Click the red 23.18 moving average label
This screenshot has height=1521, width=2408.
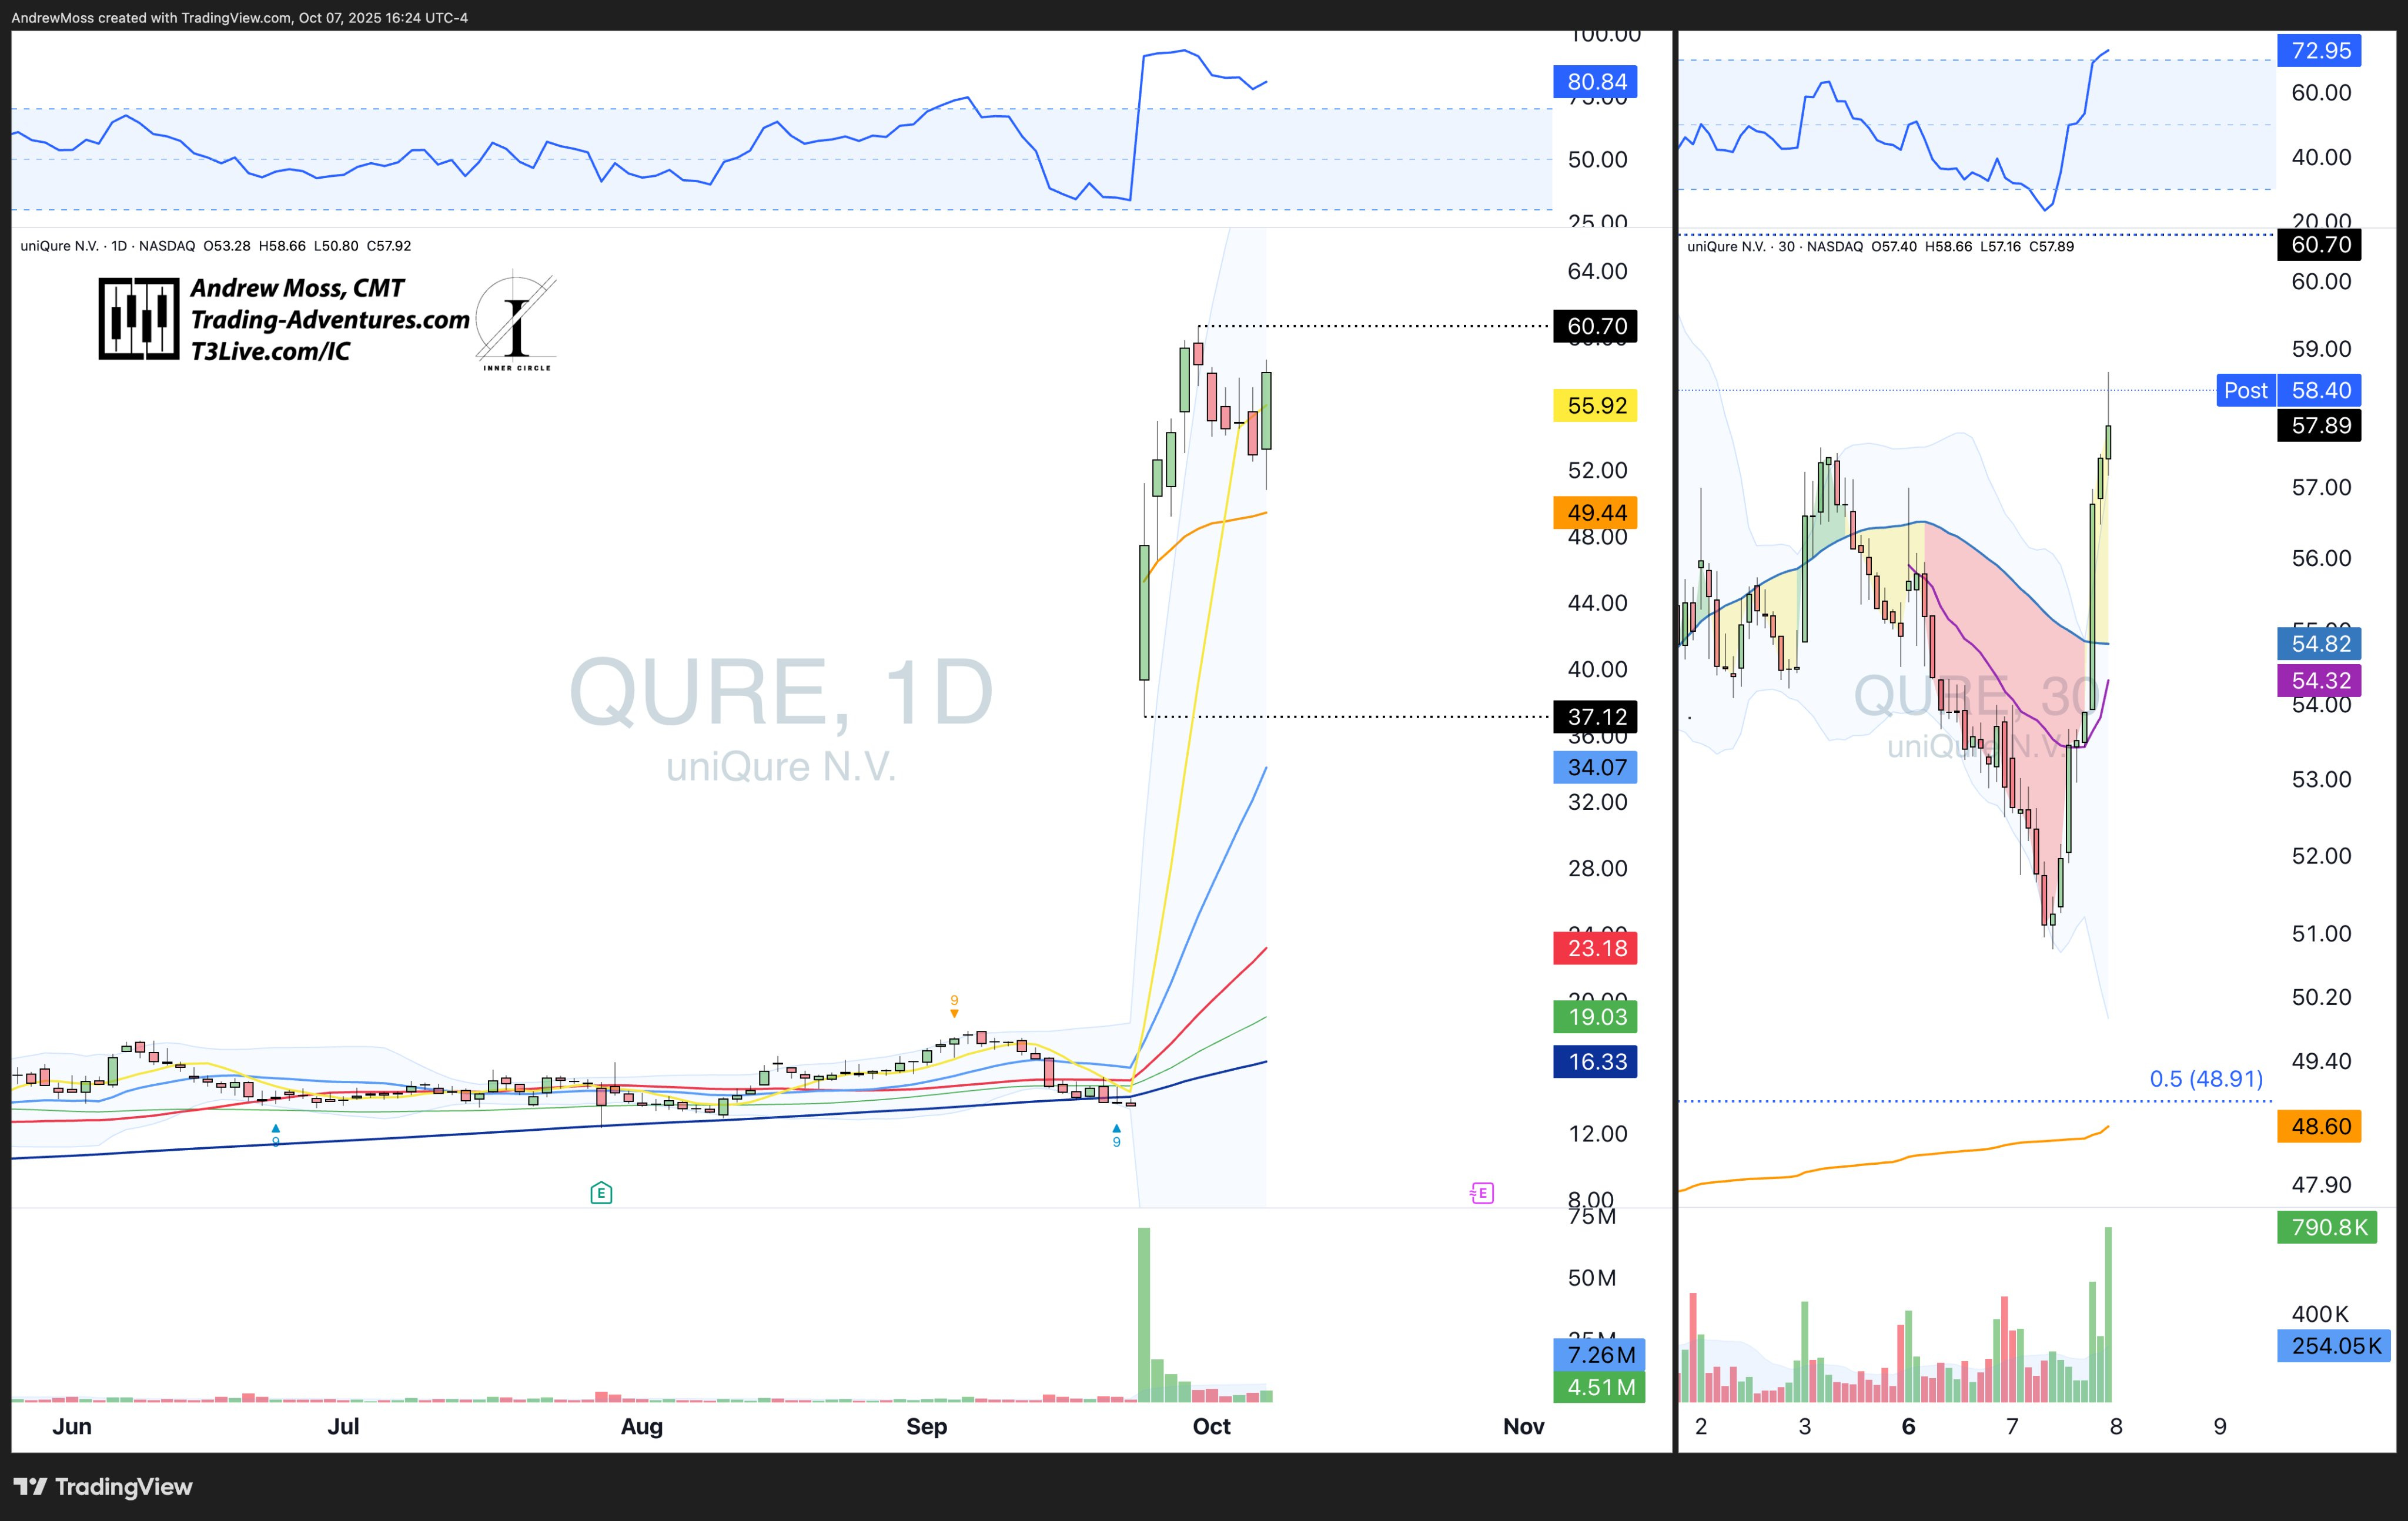[1595, 948]
